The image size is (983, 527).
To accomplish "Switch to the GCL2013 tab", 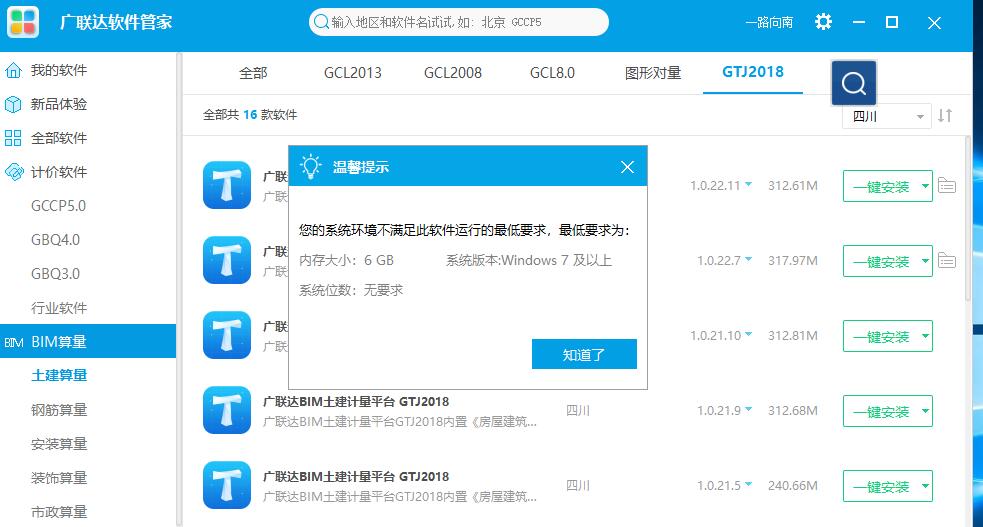I will click(x=352, y=73).
